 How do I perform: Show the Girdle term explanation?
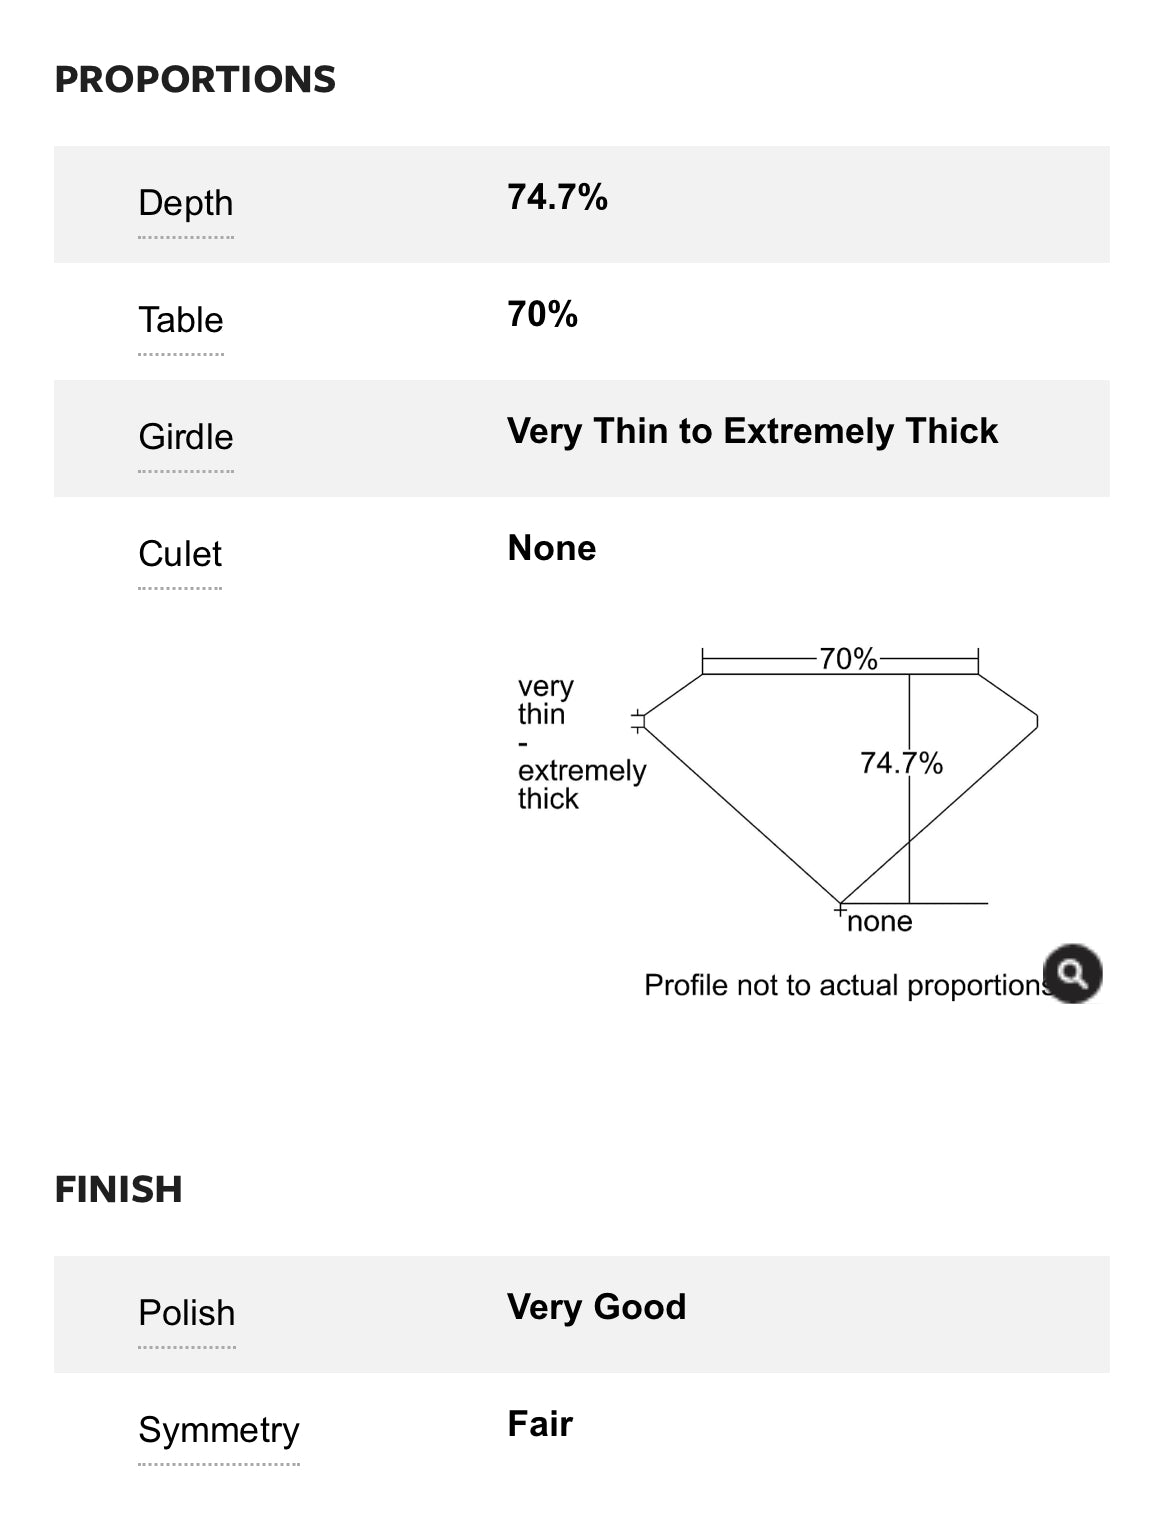(x=185, y=437)
